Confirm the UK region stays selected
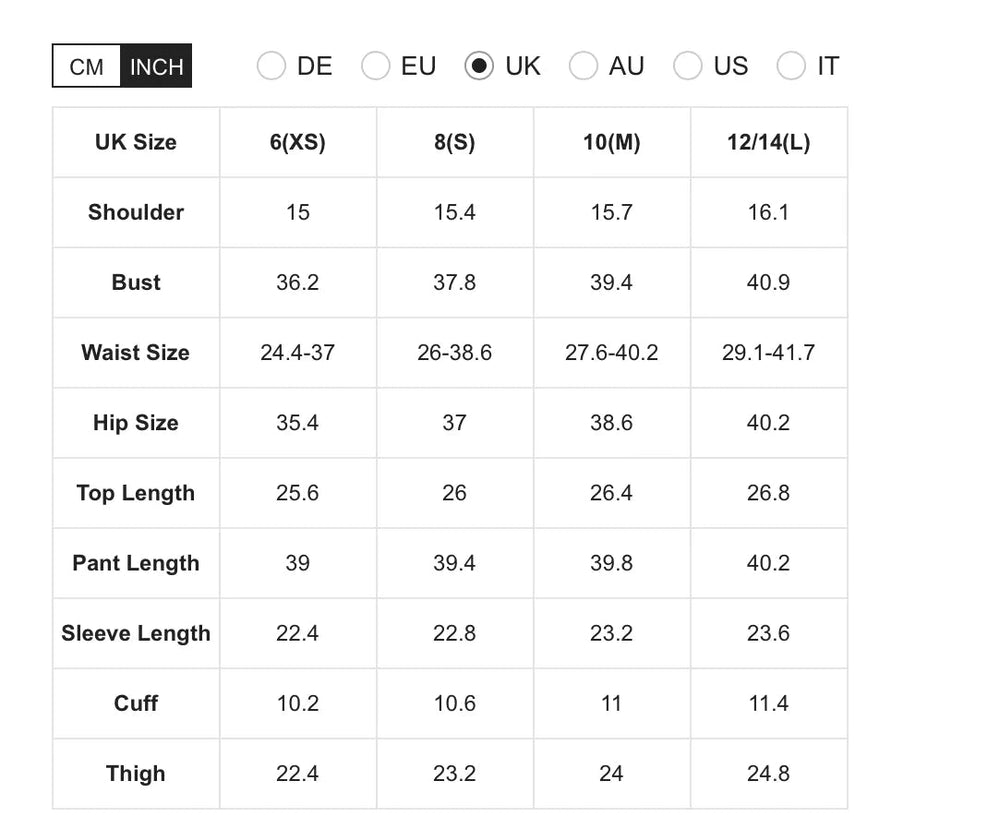 481,65
